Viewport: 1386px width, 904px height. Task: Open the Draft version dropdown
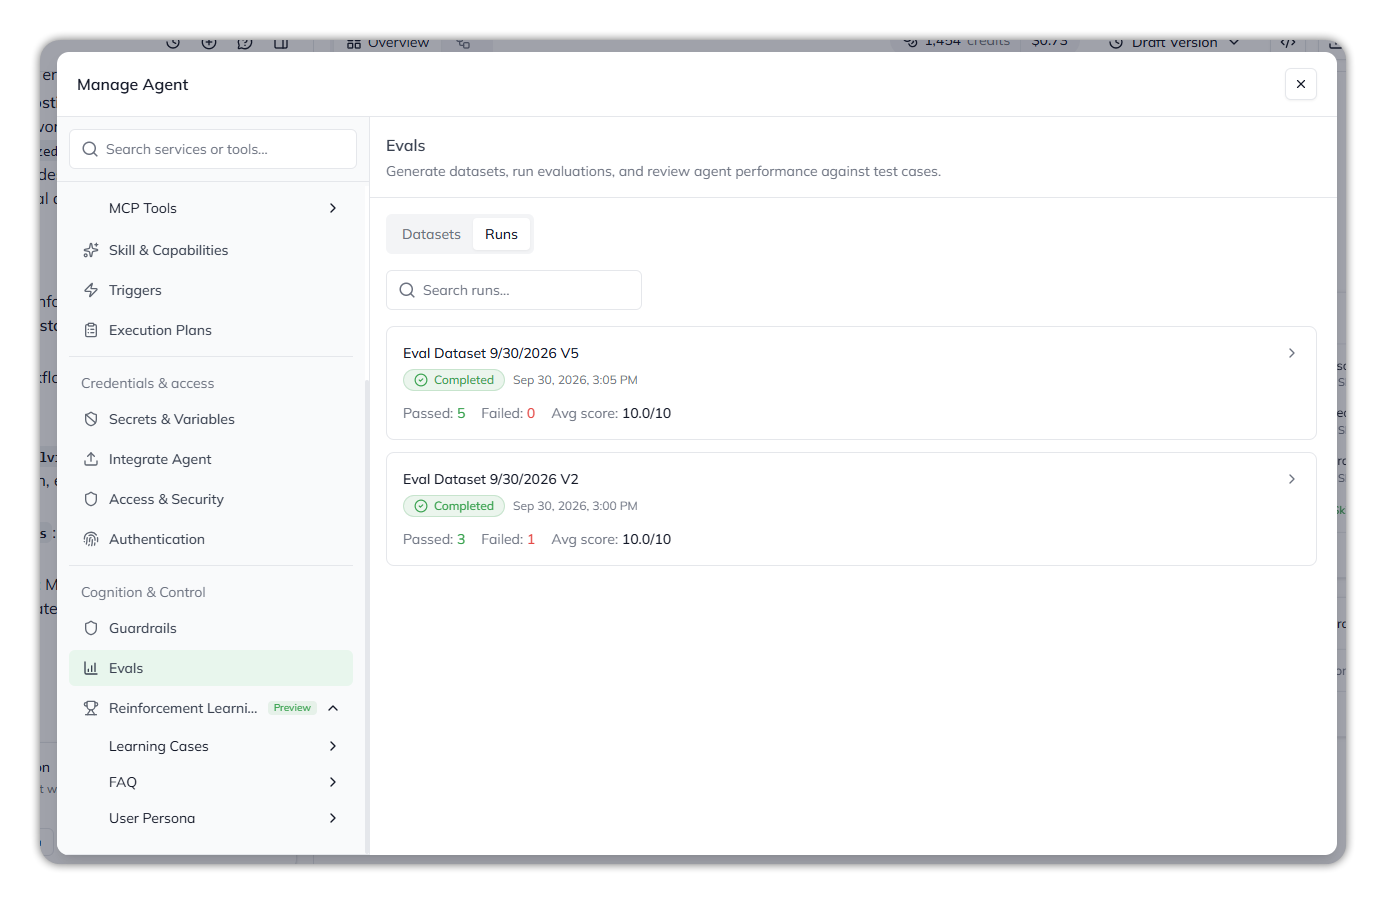coord(1174,43)
